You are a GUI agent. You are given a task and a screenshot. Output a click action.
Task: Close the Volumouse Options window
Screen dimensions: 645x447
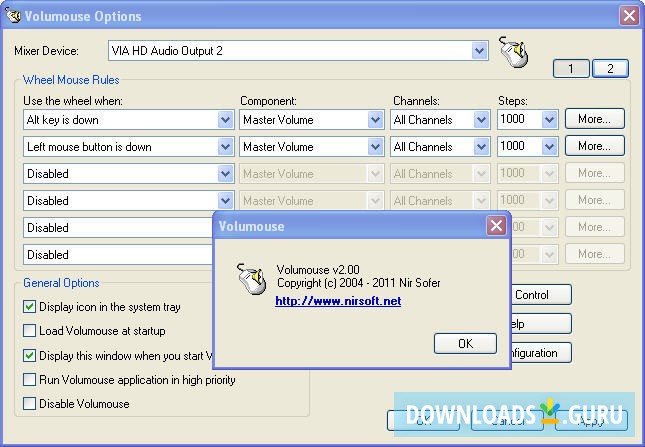click(x=629, y=16)
